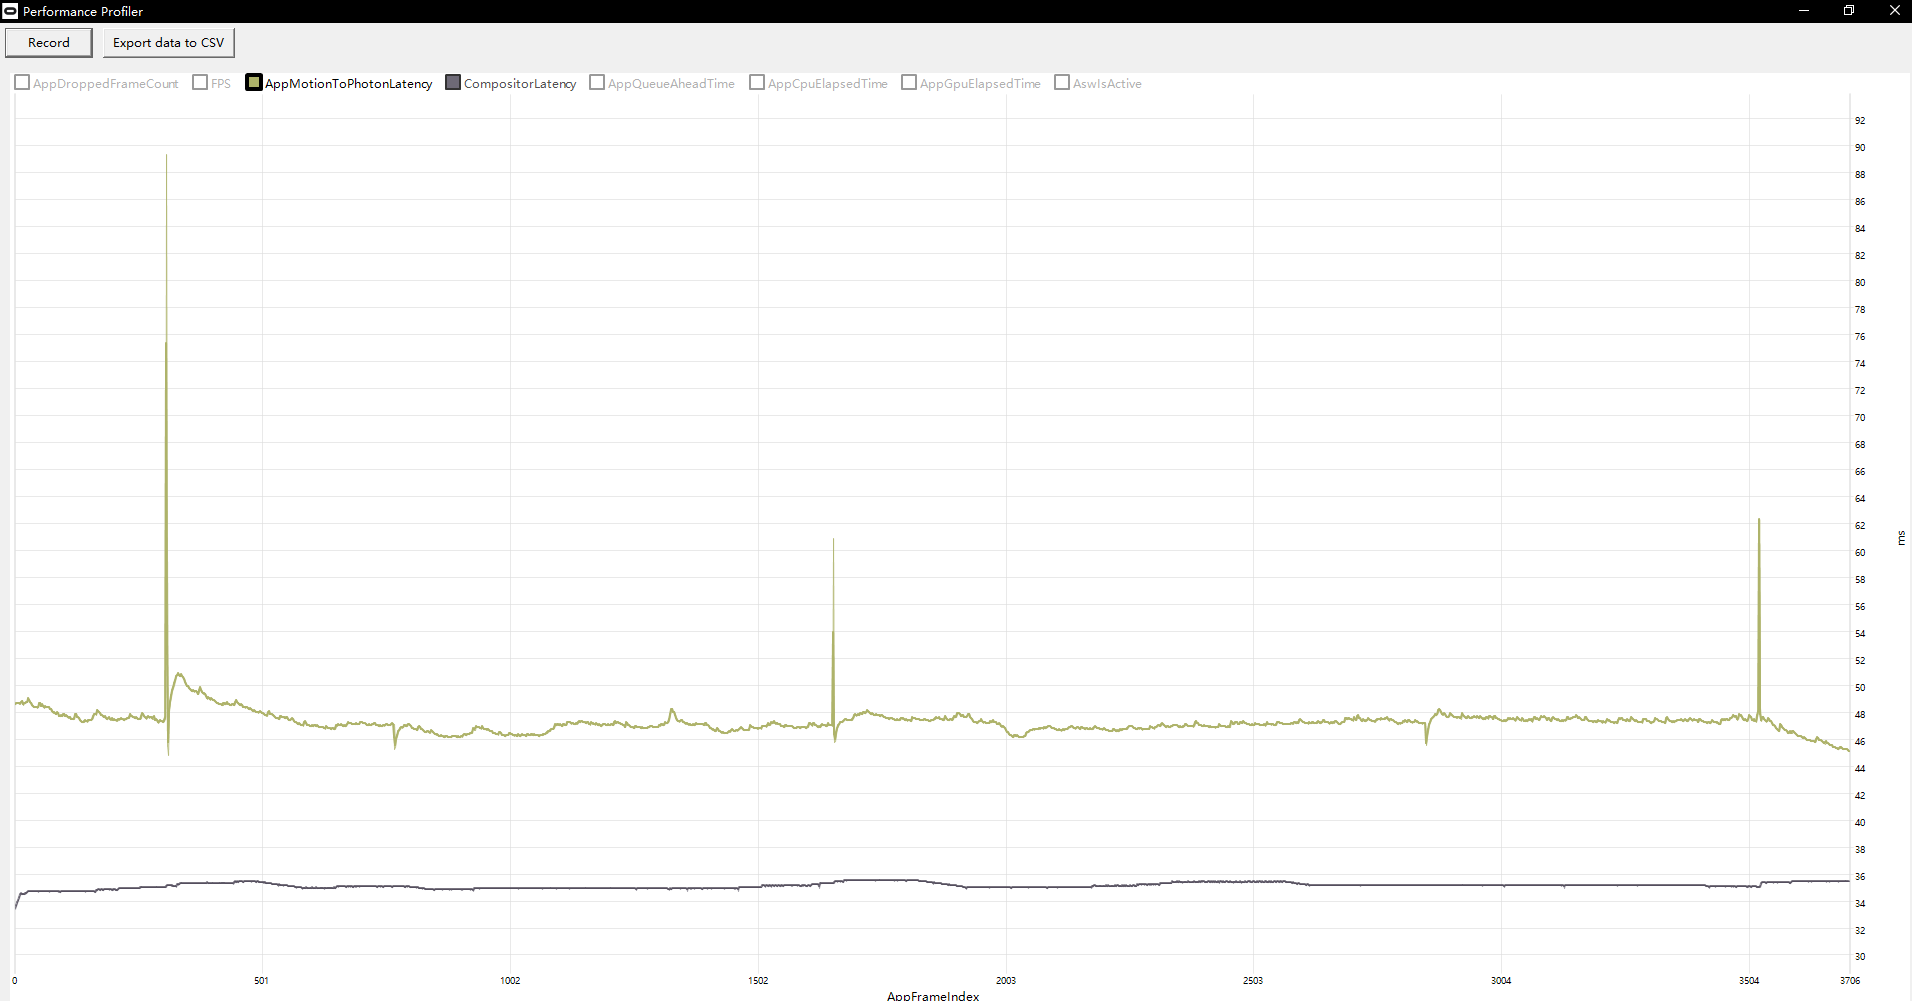1912x1001 pixels.
Task: Click the 2003 frame index tick label
Action: pyautogui.click(x=1006, y=980)
